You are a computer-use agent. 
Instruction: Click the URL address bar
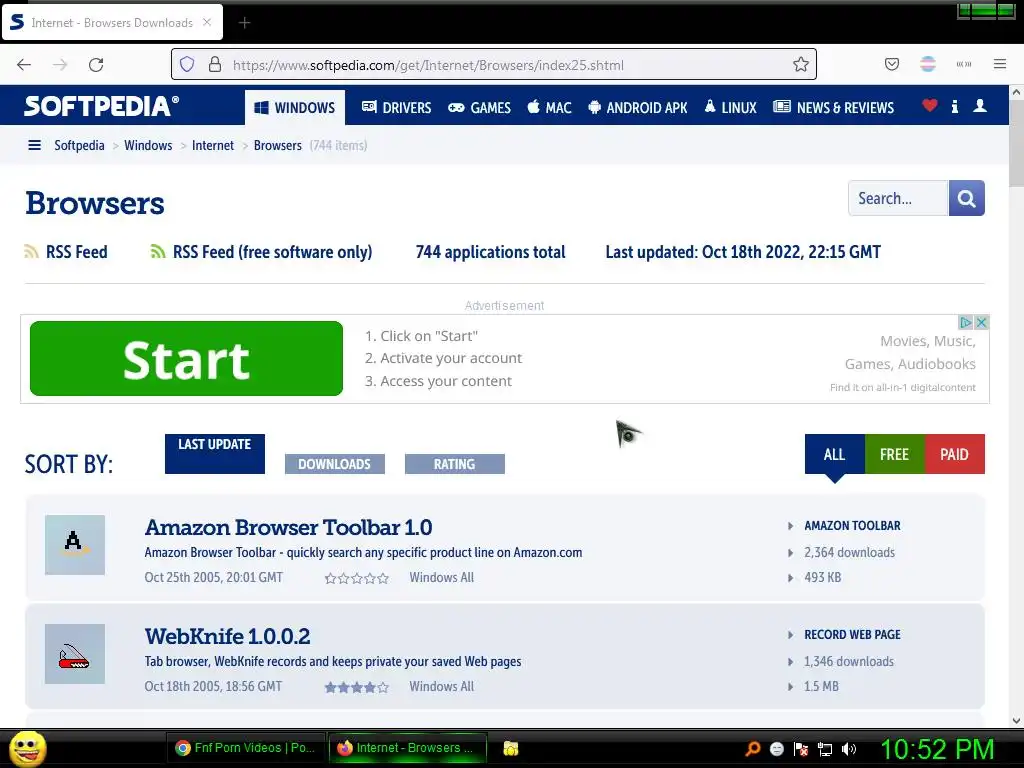494,64
